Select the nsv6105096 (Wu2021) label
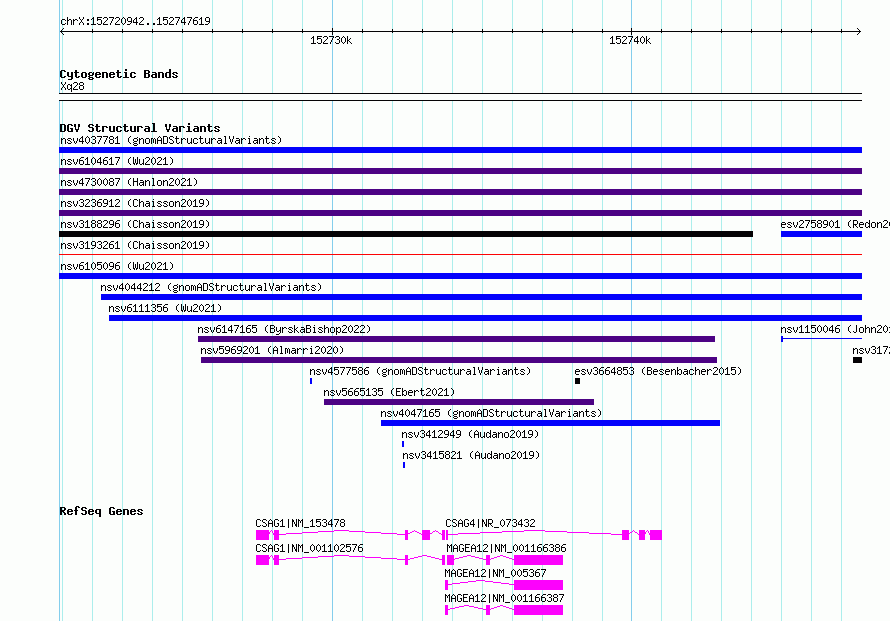Screen dimensions: 890x621 [x=117, y=266]
